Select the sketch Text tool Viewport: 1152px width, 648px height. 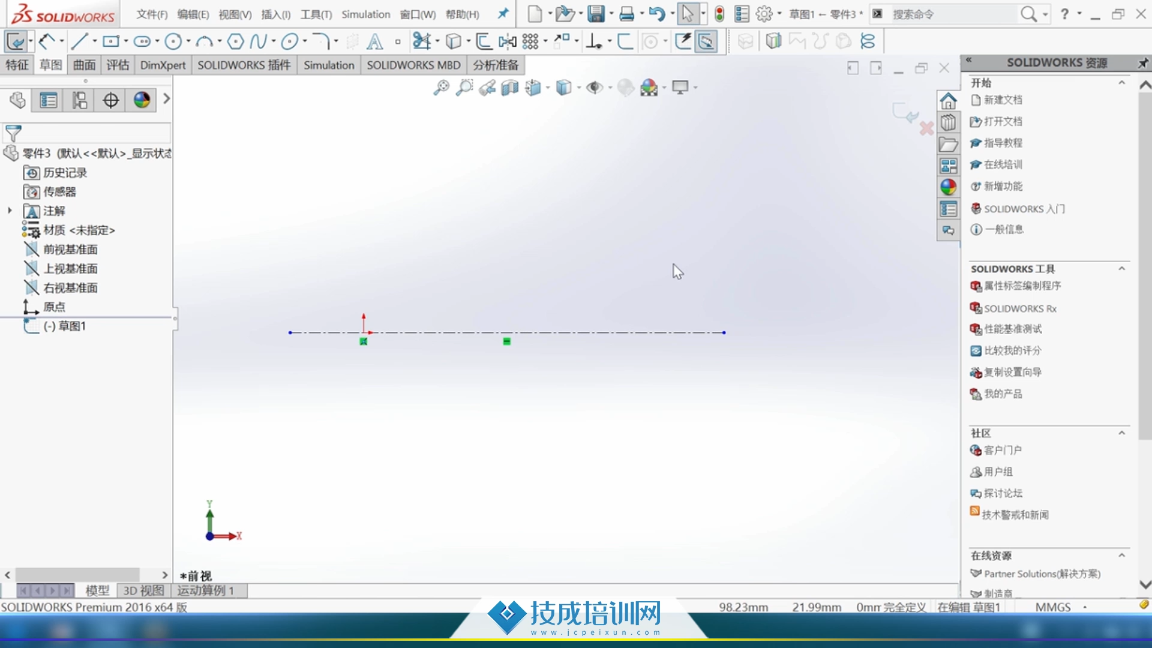pyautogui.click(x=375, y=41)
